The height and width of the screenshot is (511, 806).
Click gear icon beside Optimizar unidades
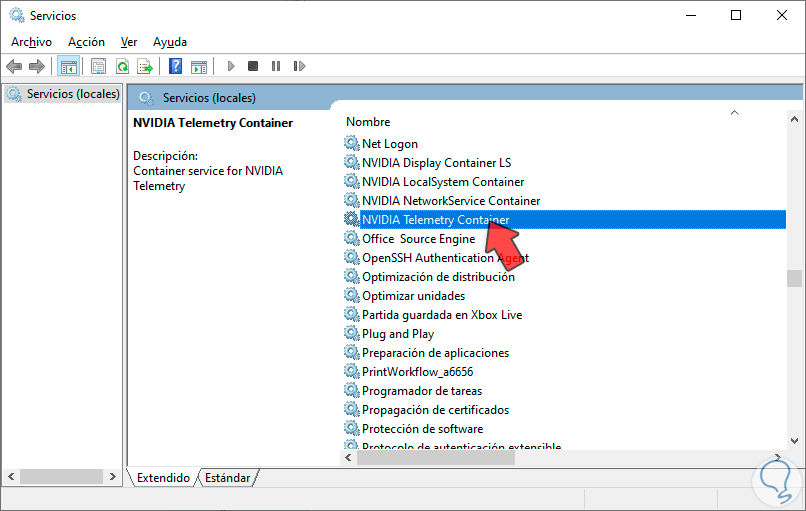(352, 295)
